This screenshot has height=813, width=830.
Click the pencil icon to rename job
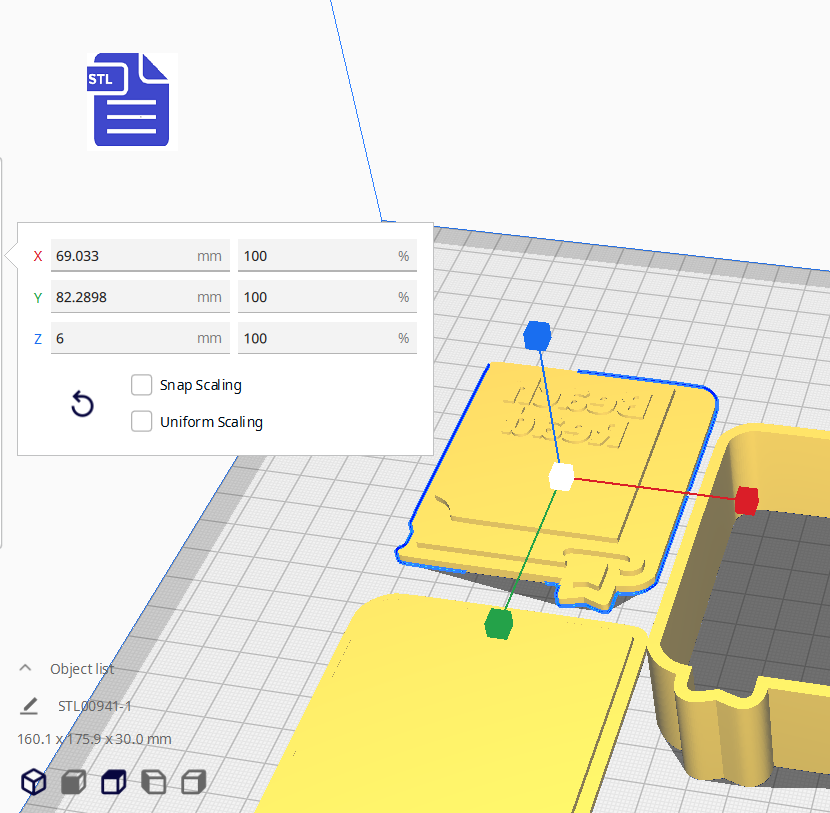[x=29, y=706]
